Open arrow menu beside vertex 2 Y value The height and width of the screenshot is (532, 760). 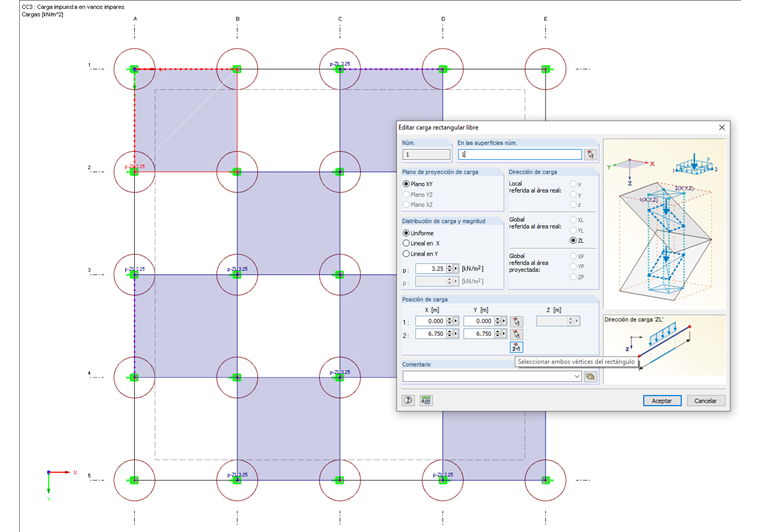coord(504,334)
